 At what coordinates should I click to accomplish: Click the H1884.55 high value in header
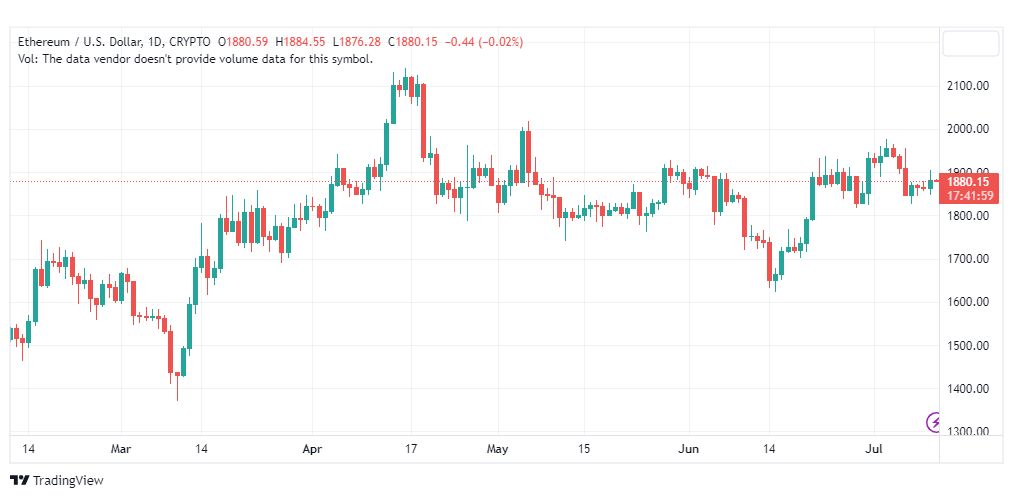pyautogui.click(x=301, y=42)
